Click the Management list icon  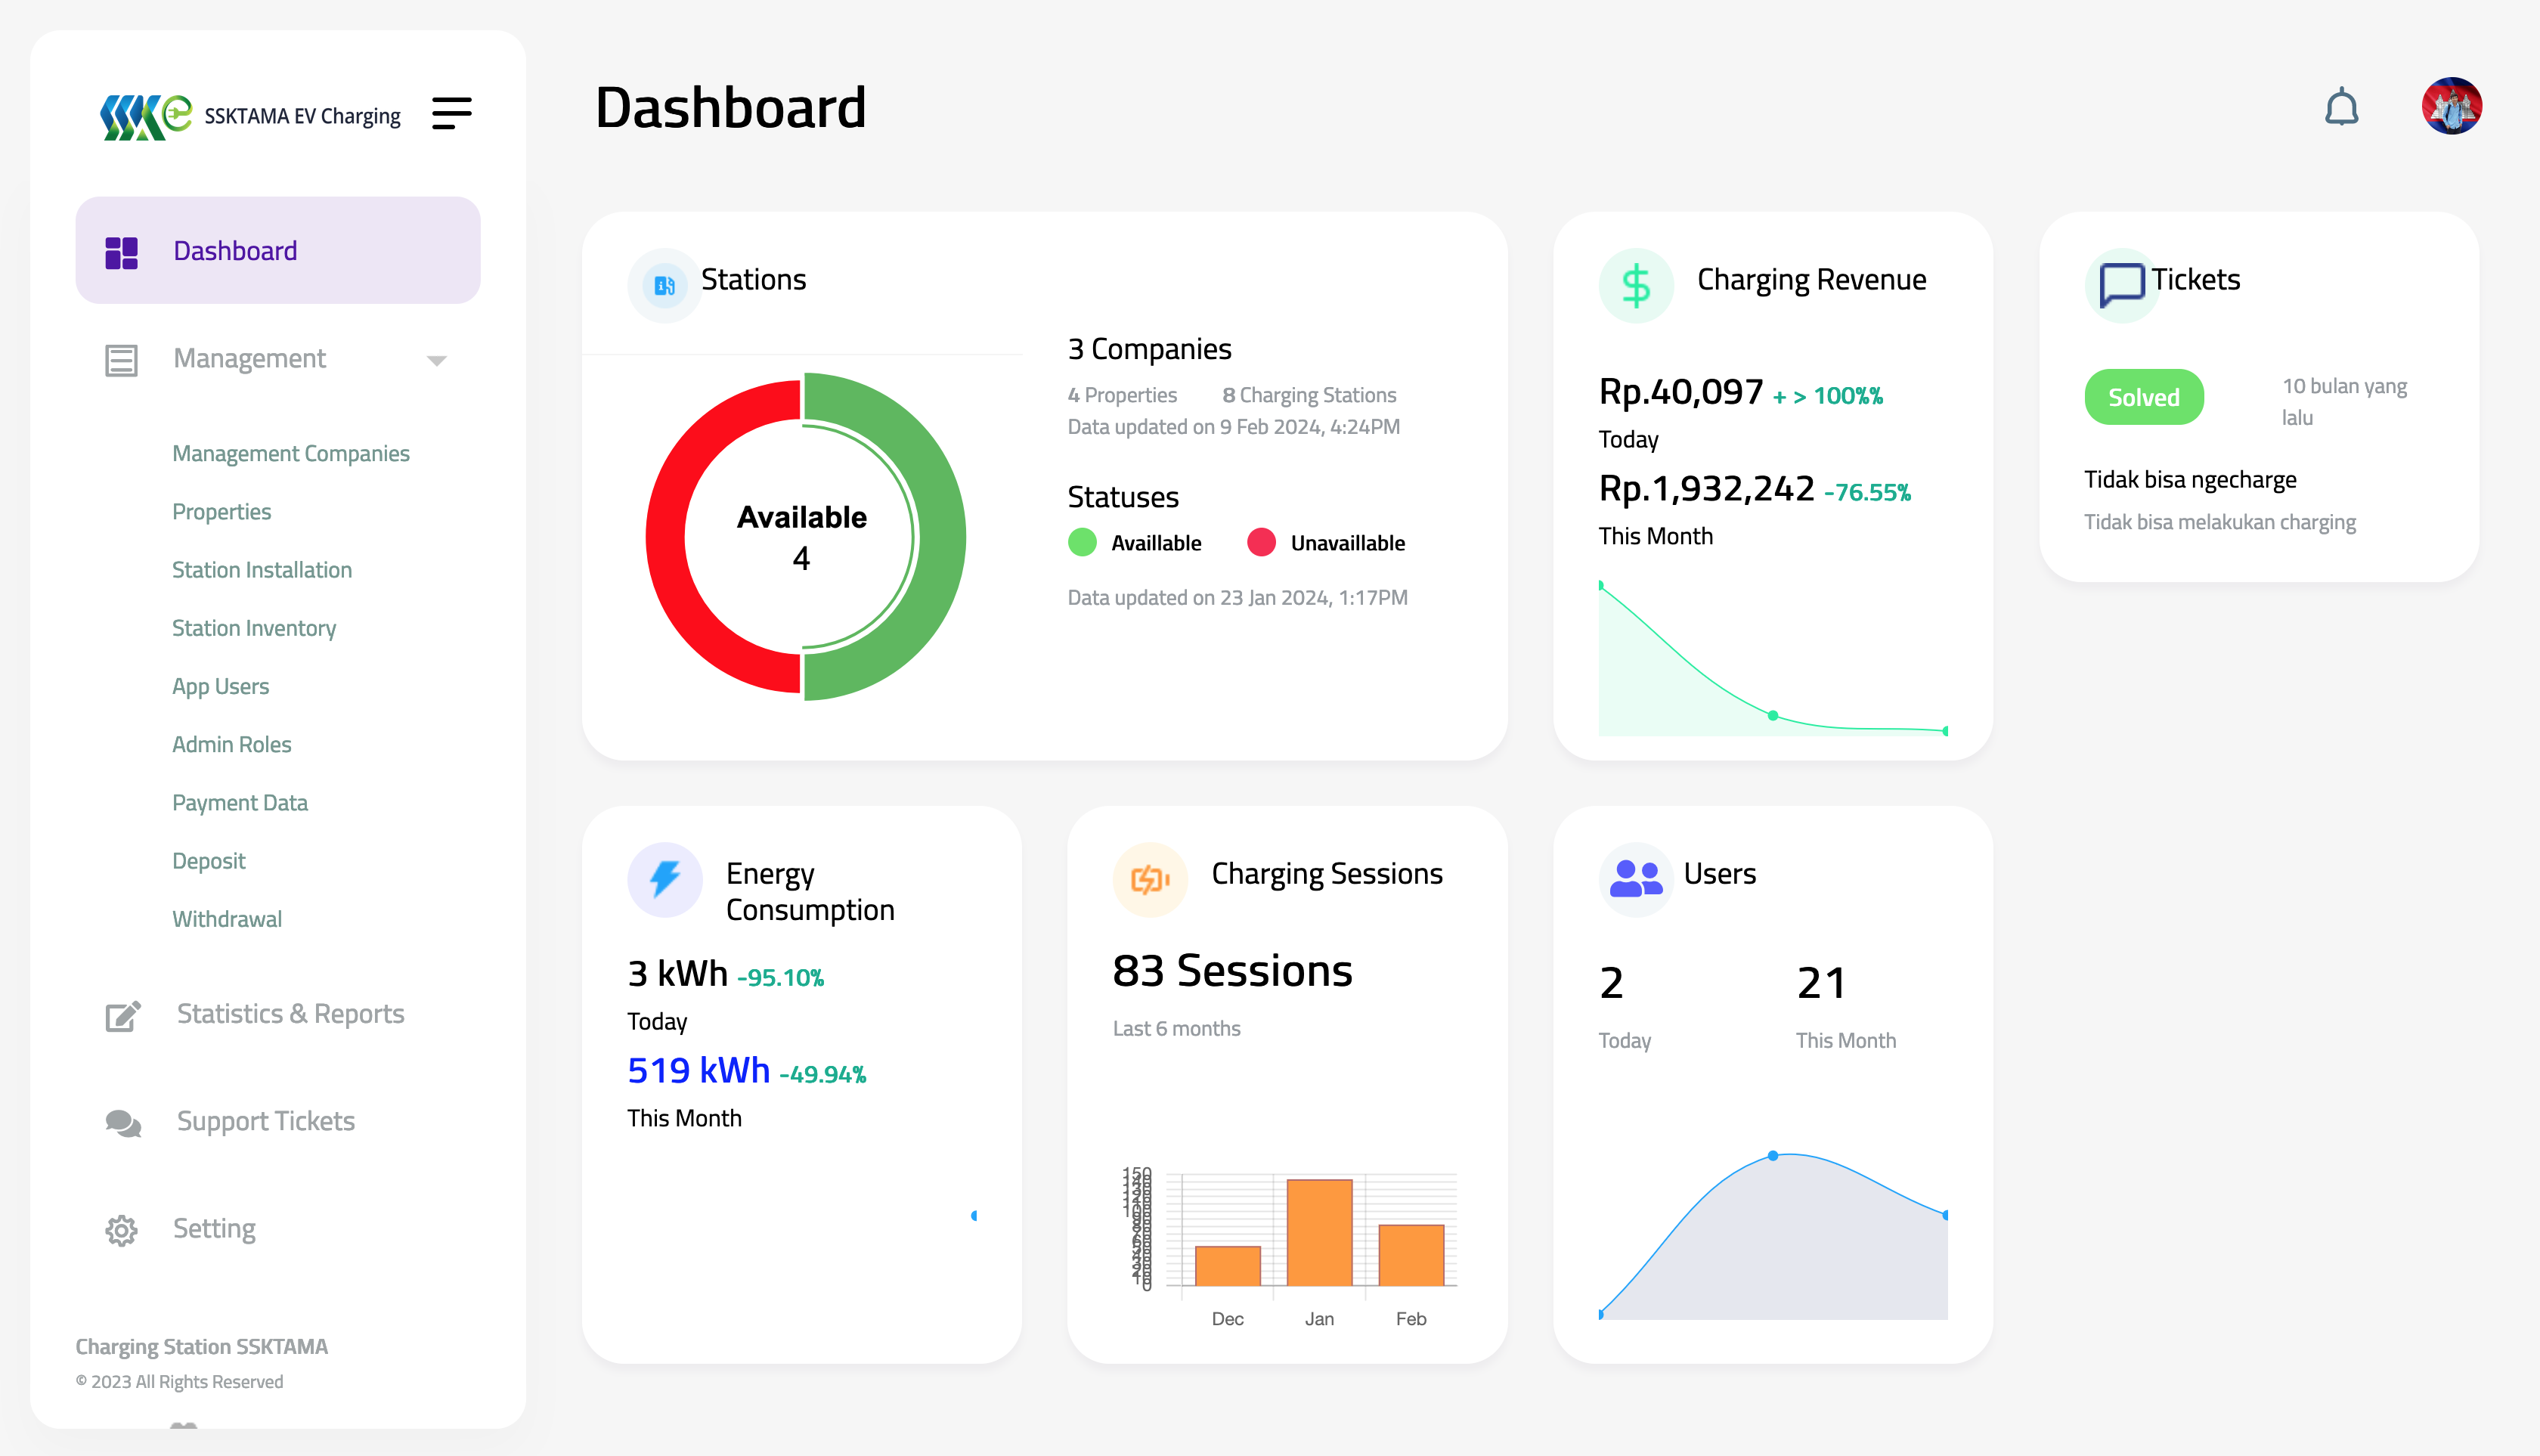[x=122, y=360]
